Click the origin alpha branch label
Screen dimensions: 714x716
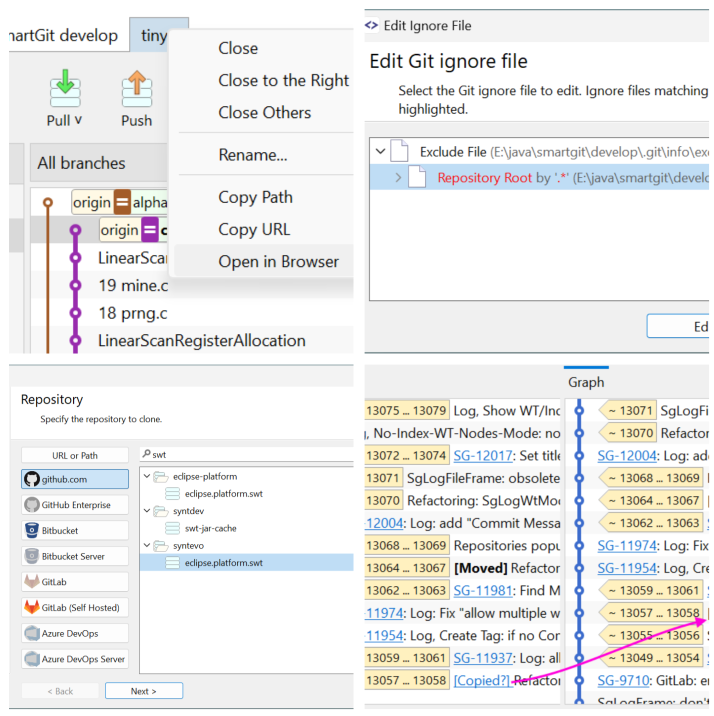(x=120, y=202)
